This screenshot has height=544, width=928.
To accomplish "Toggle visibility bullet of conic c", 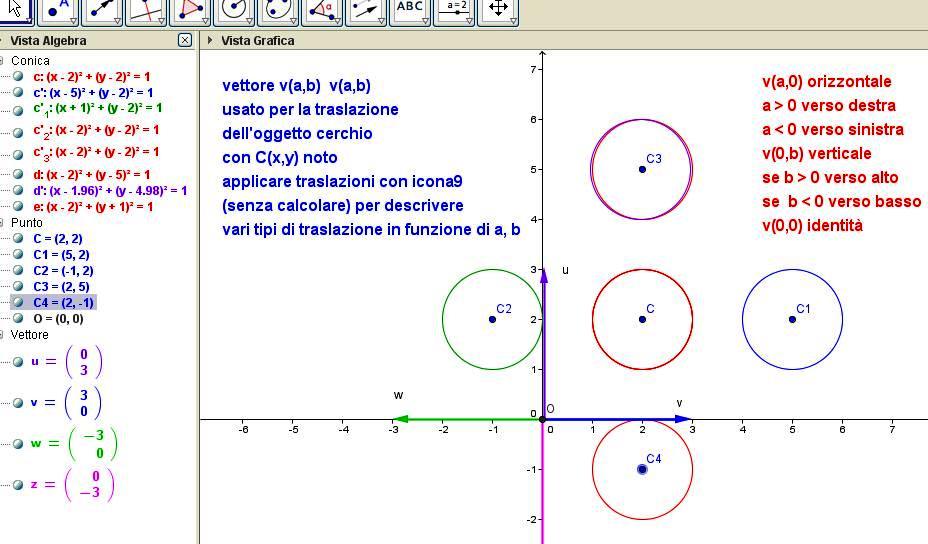I will (x=18, y=76).
